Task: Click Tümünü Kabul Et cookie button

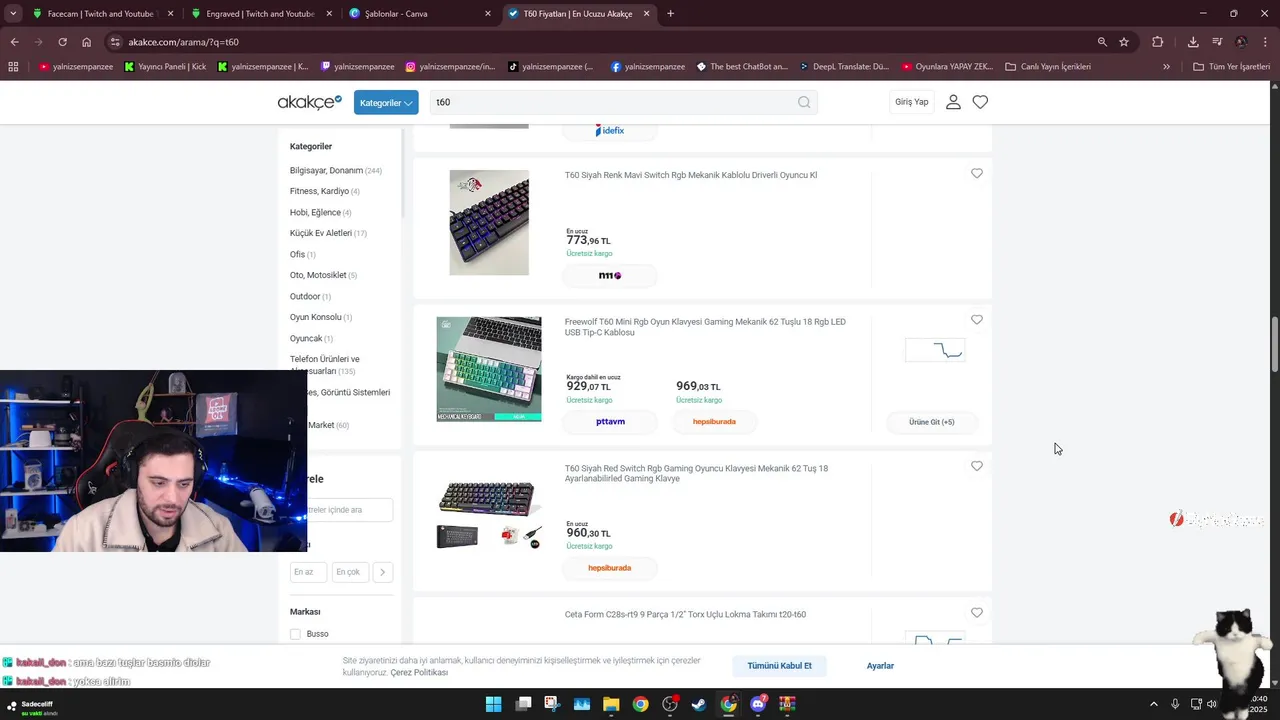Action: click(x=779, y=666)
